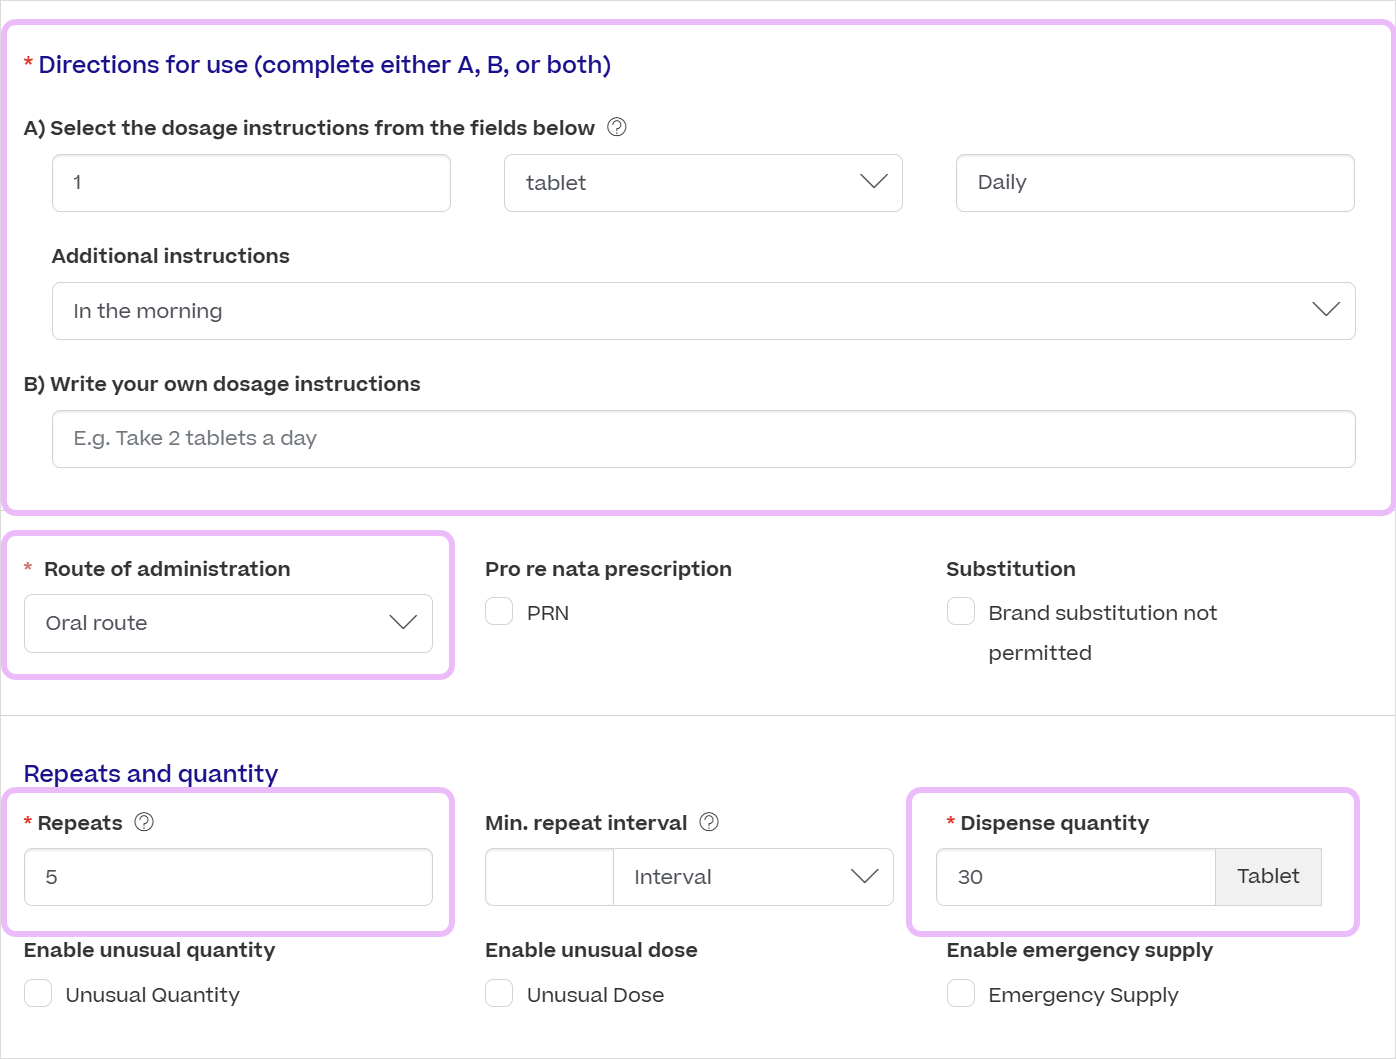This screenshot has width=1396, height=1059.
Task: Click the Daily frequency field
Action: [x=1154, y=183]
